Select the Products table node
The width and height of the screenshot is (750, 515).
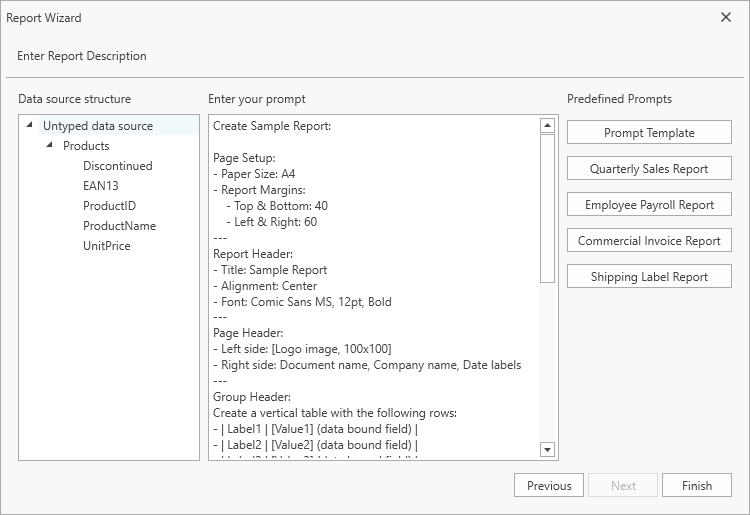coord(86,146)
